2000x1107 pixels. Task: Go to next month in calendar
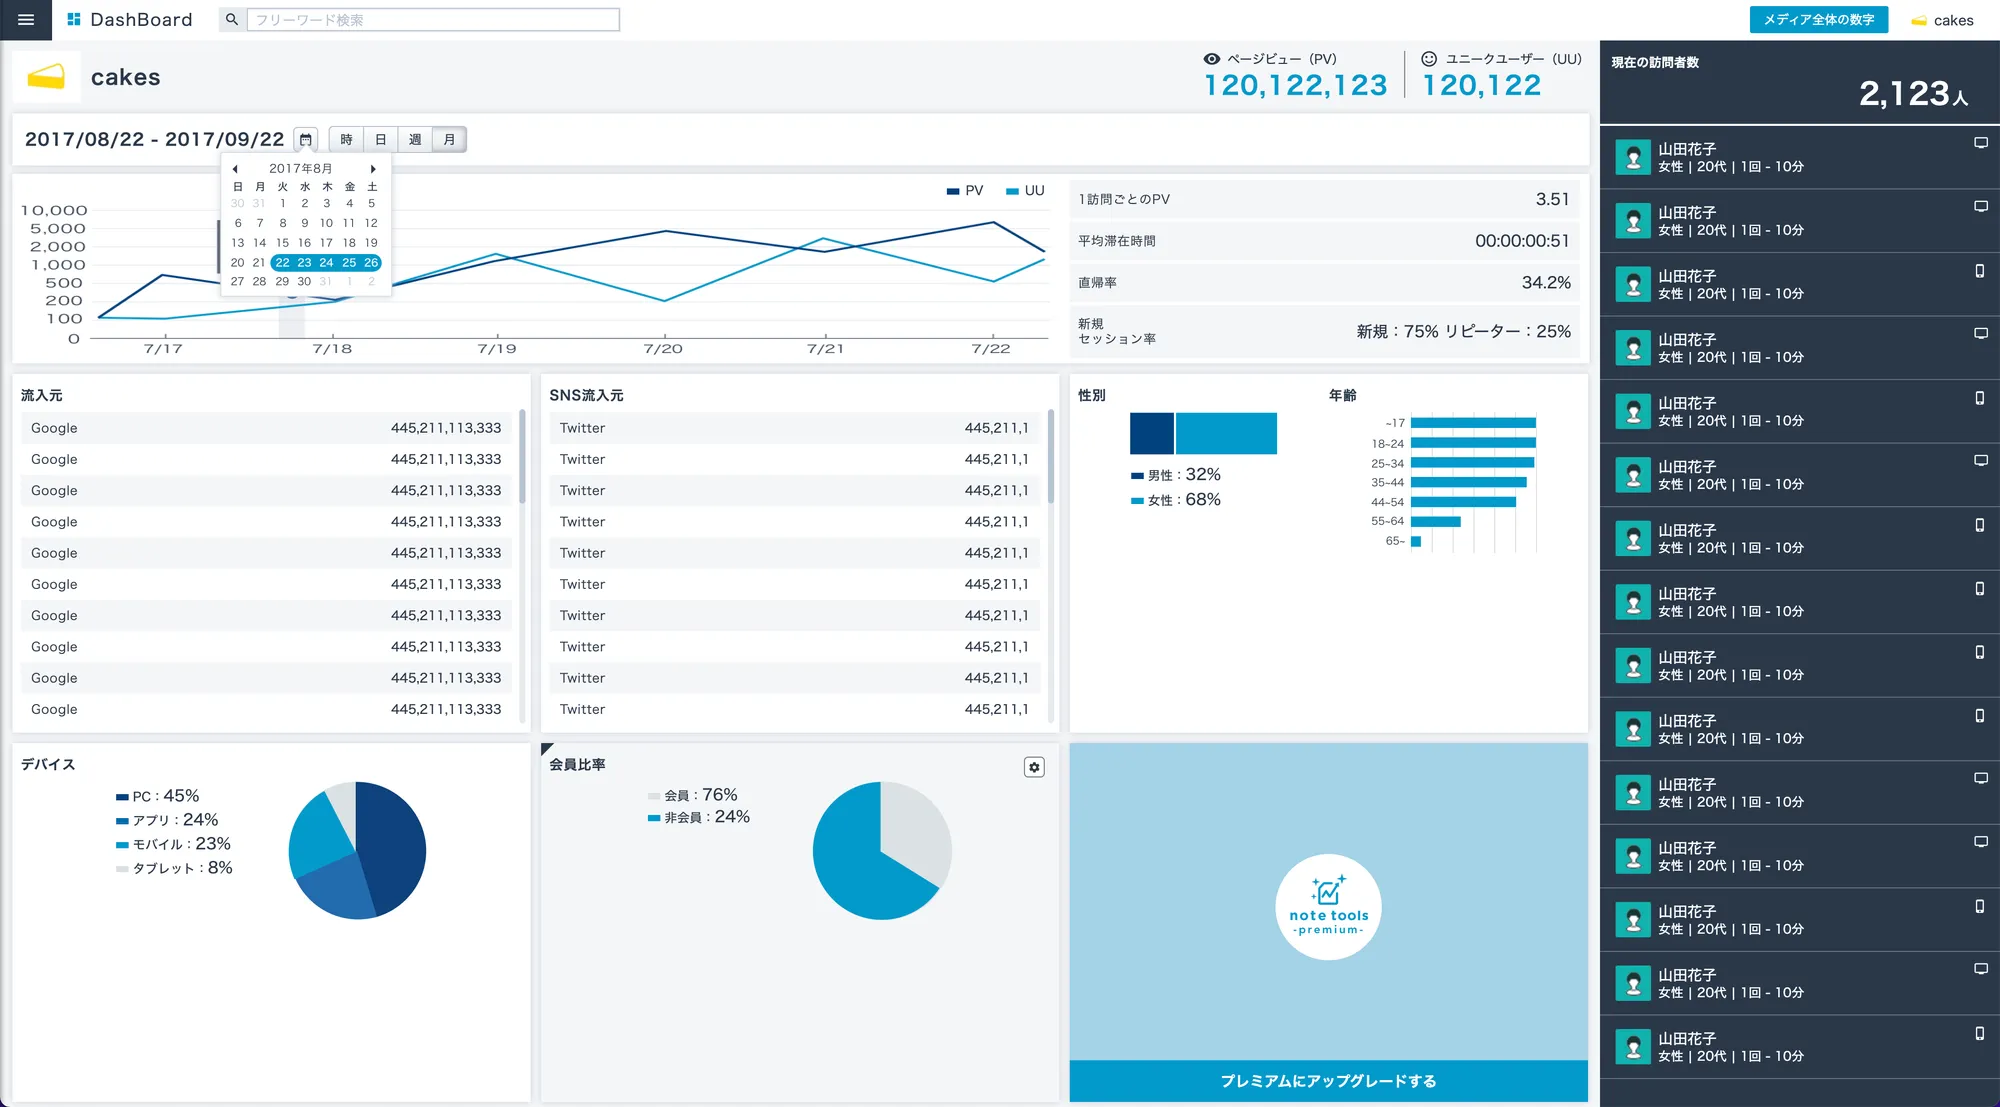pos(373,169)
